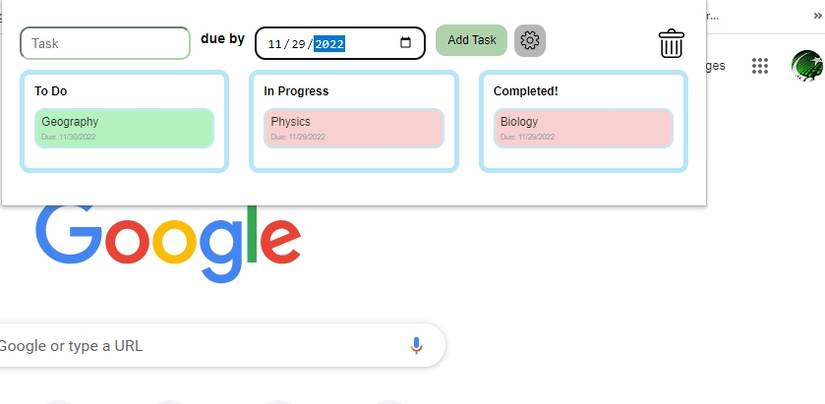This screenshot has height=404, width=825.
Task: Focus the Task name input field
Action: pyautogui.click(x=105, y=43)
